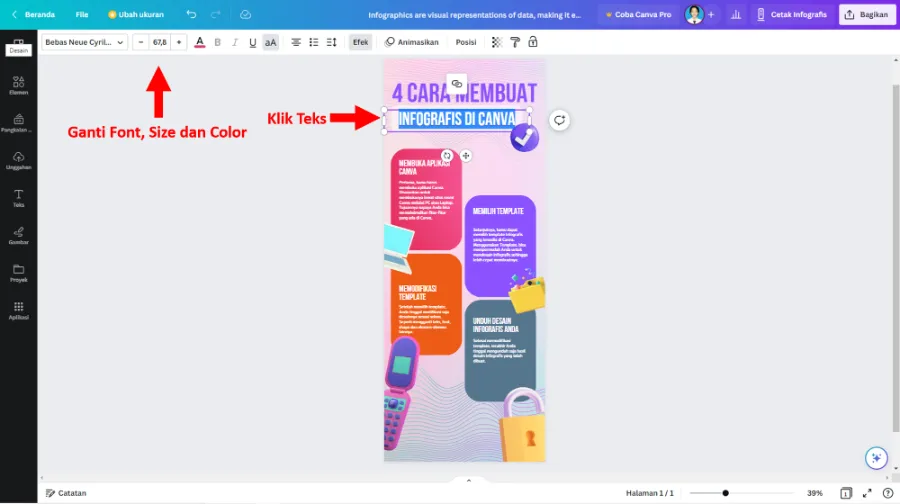The width and height of the screenshot is (900, 504).
Task: Click the font size field 67,8
Action: coord(160,42)
